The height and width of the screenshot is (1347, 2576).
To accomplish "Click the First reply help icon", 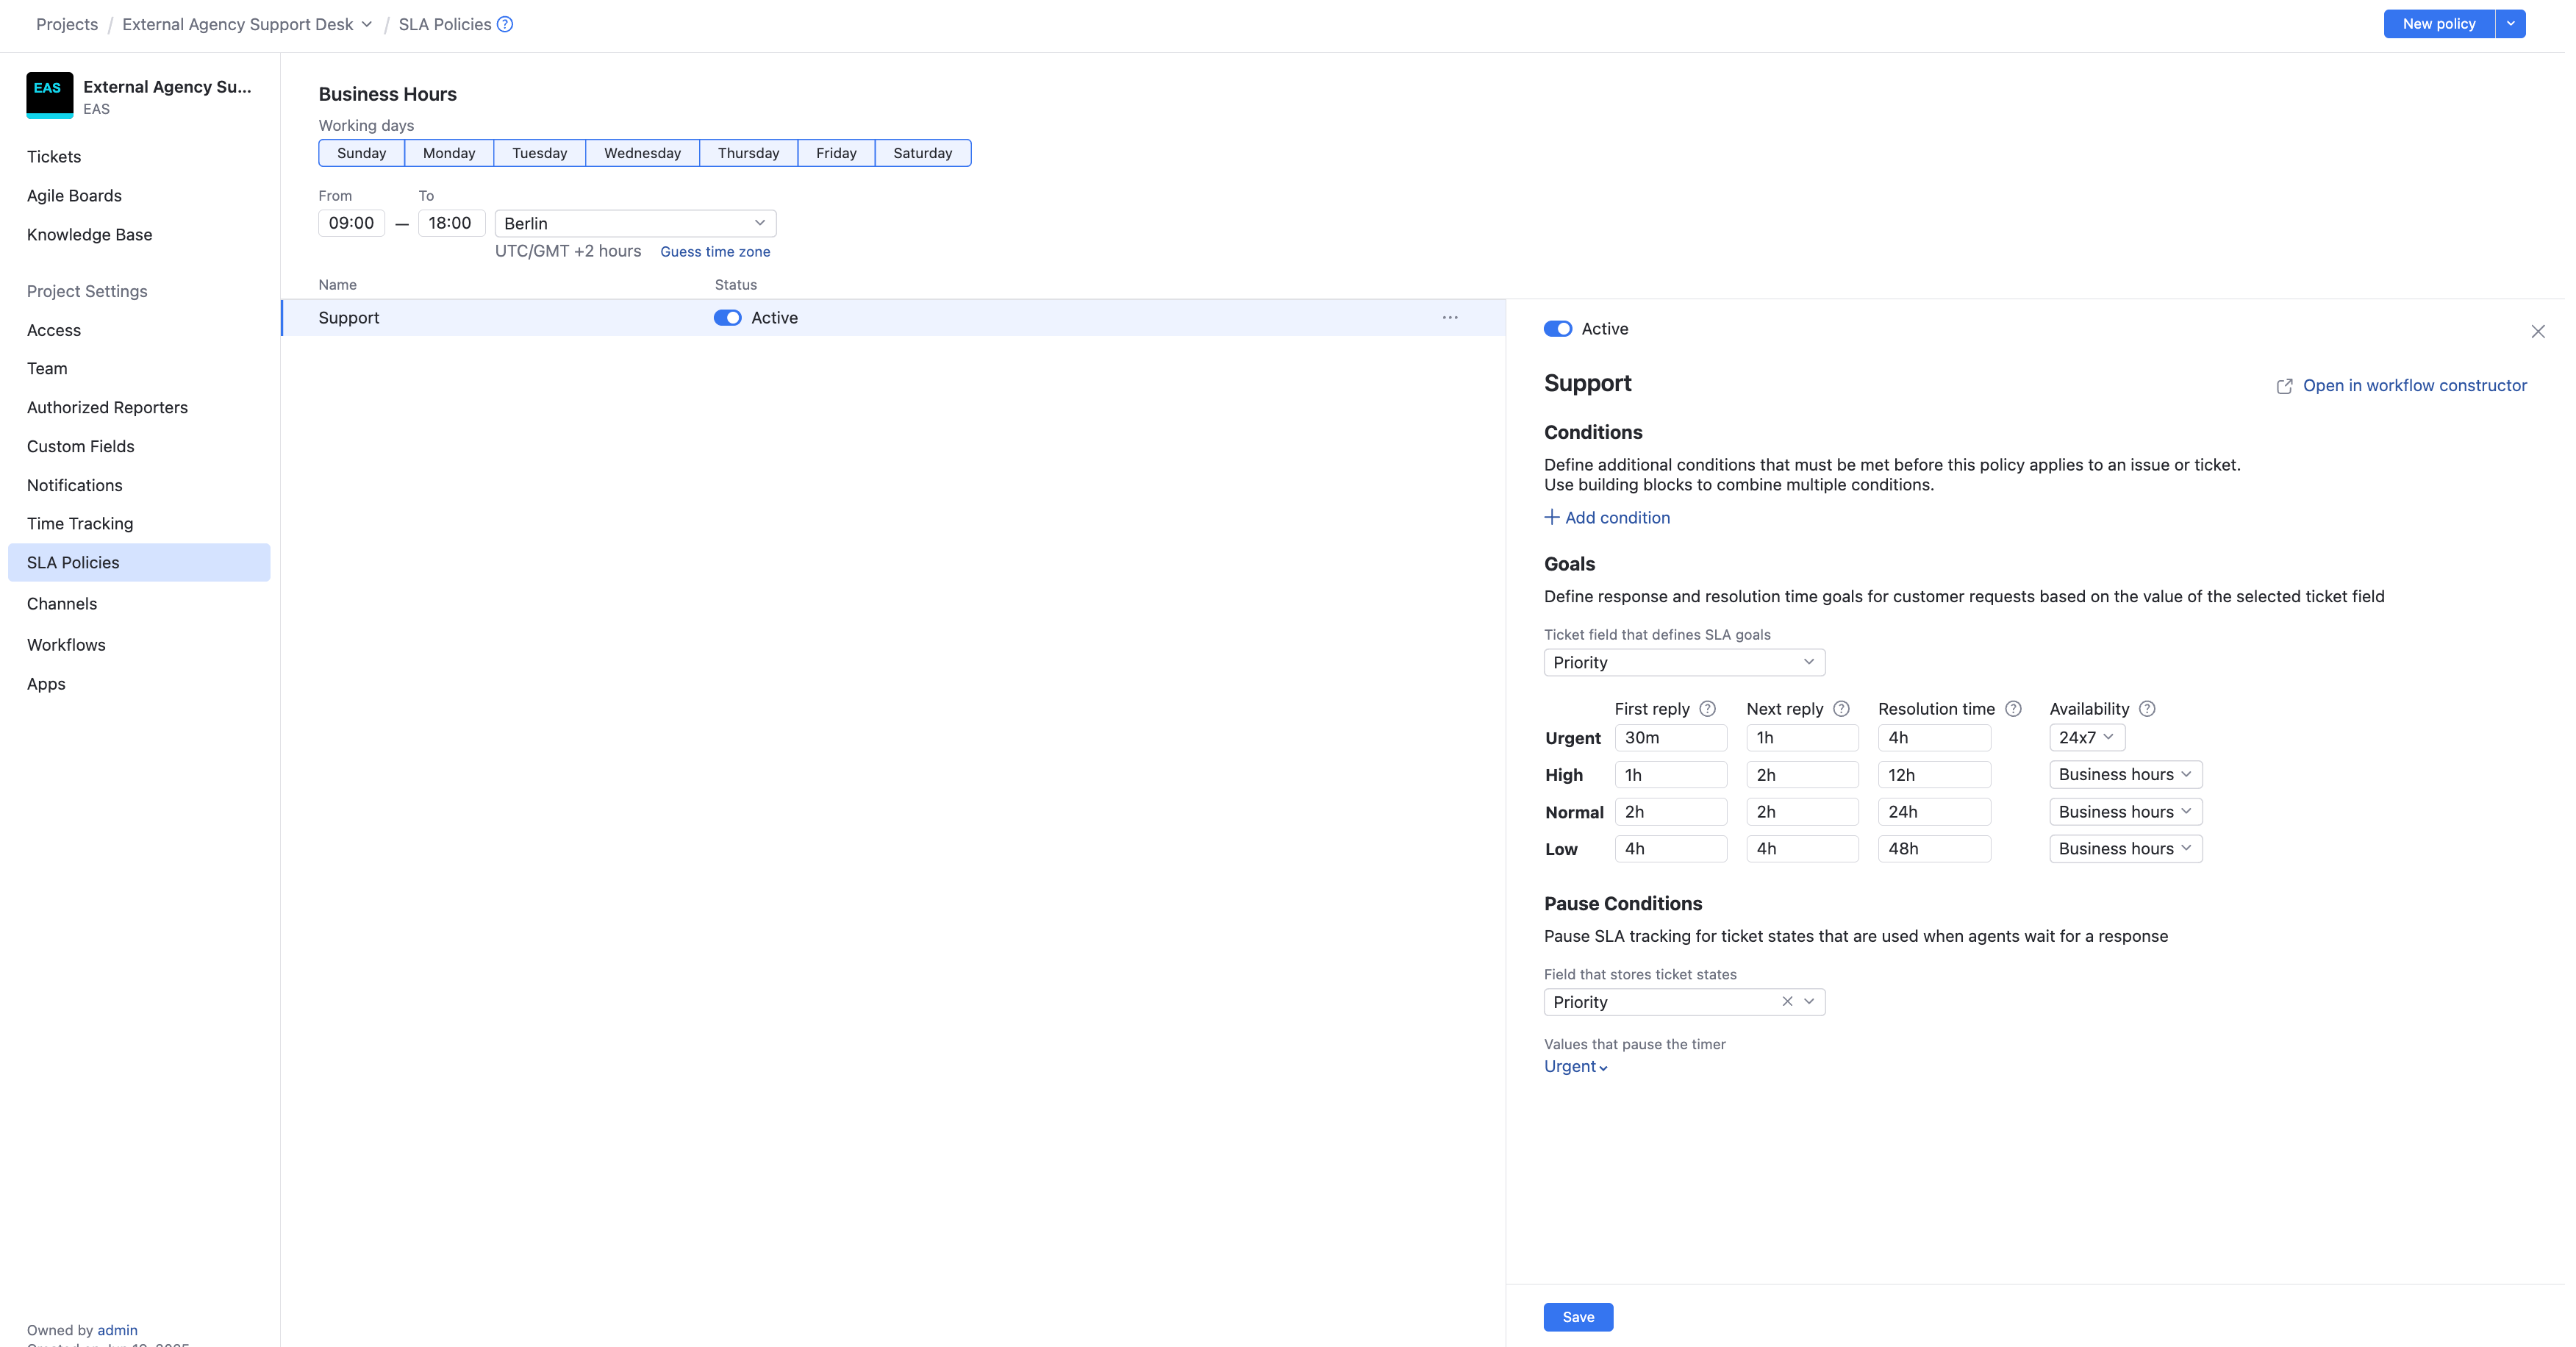I will 1708,709.
